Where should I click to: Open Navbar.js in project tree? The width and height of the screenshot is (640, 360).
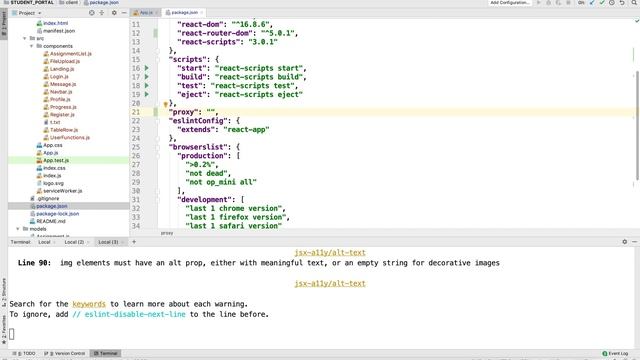tap(58, 92)
